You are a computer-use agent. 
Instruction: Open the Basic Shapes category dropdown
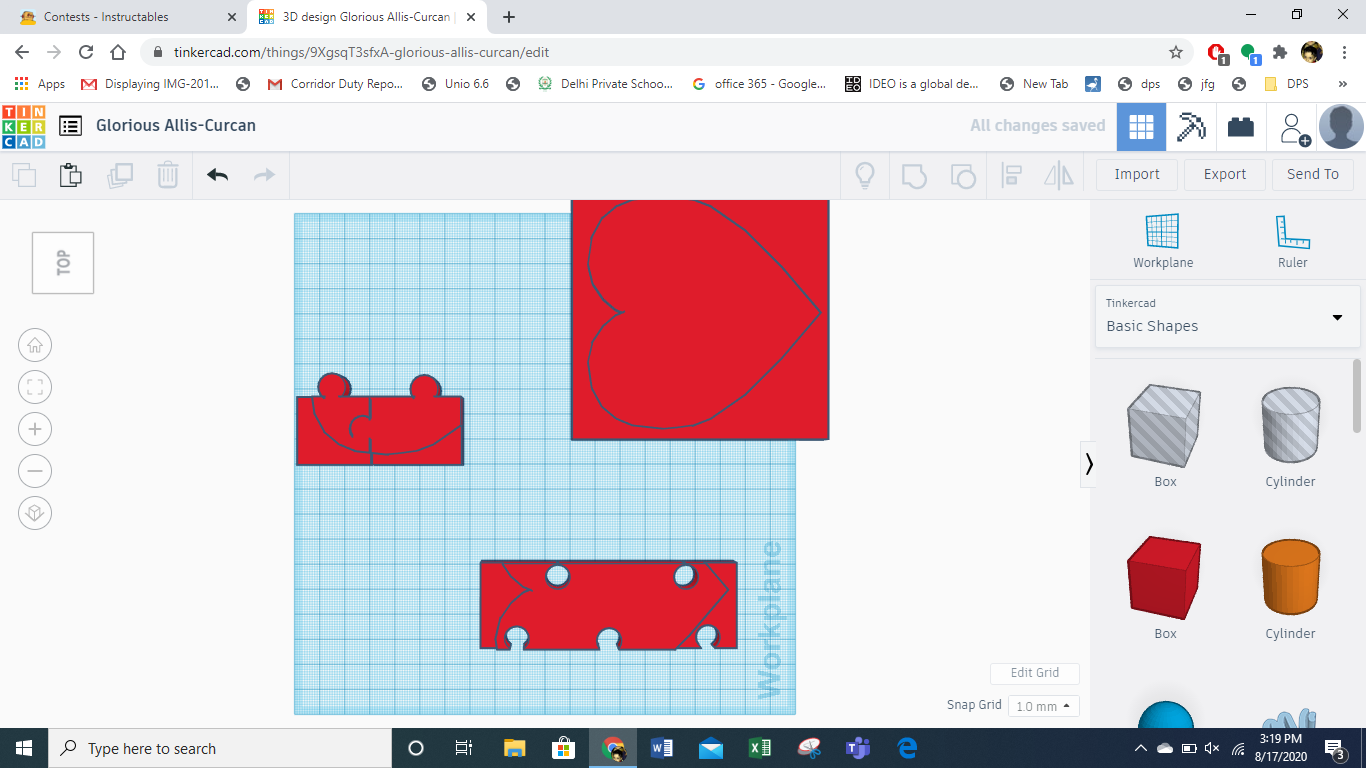point(1228,316)
